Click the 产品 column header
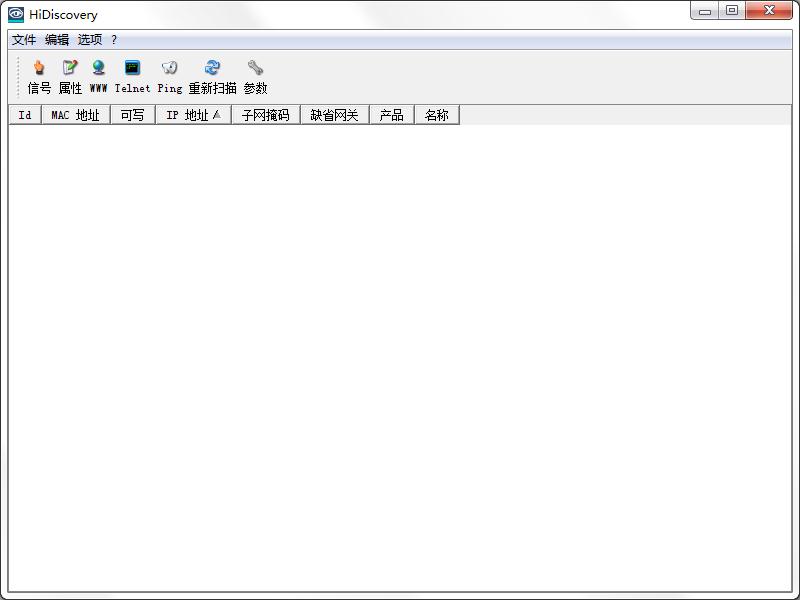The height and width of the screenshot is (600, 800). 391,115
